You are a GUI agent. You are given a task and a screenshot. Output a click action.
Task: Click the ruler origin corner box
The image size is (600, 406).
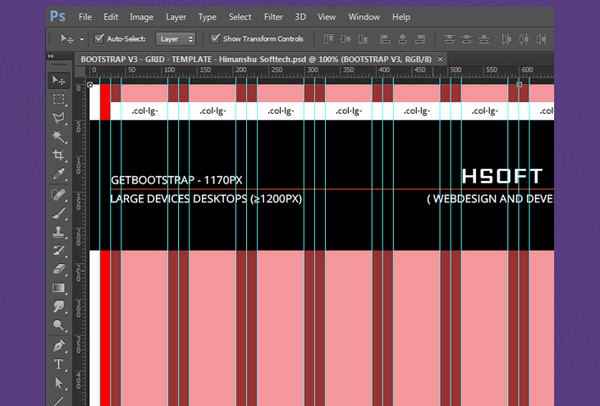(x=80, y=72)
